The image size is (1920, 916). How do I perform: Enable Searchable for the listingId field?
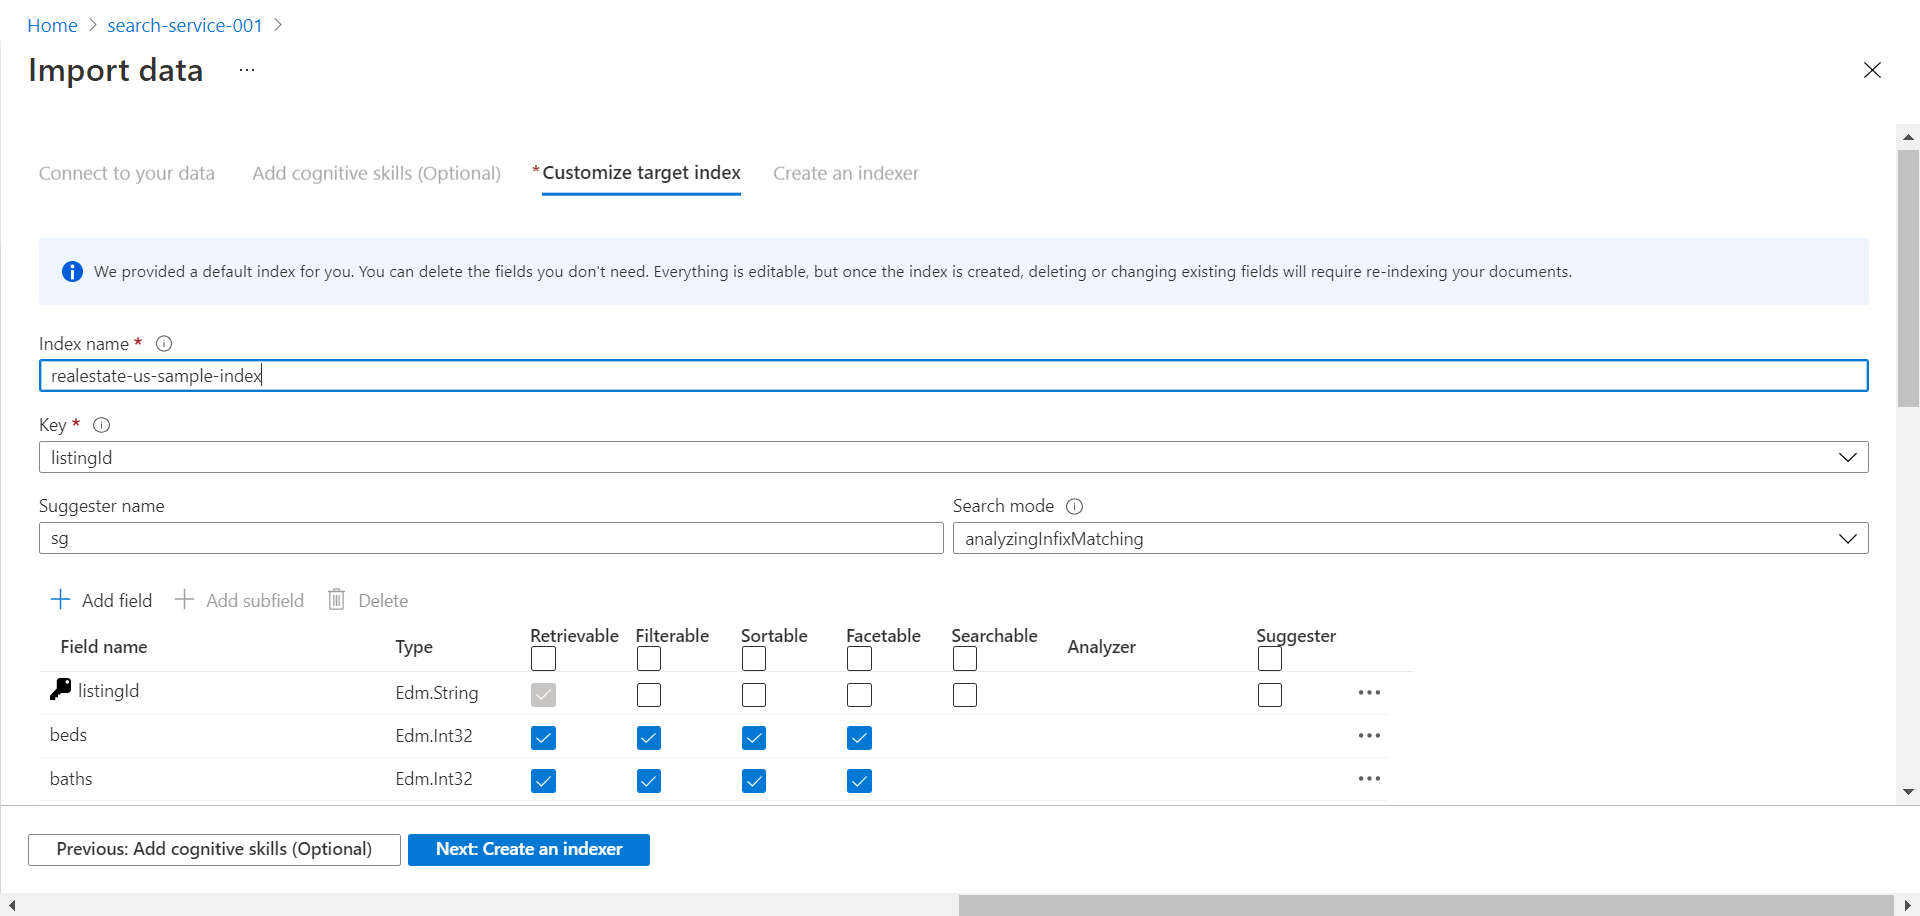point(964,695)
